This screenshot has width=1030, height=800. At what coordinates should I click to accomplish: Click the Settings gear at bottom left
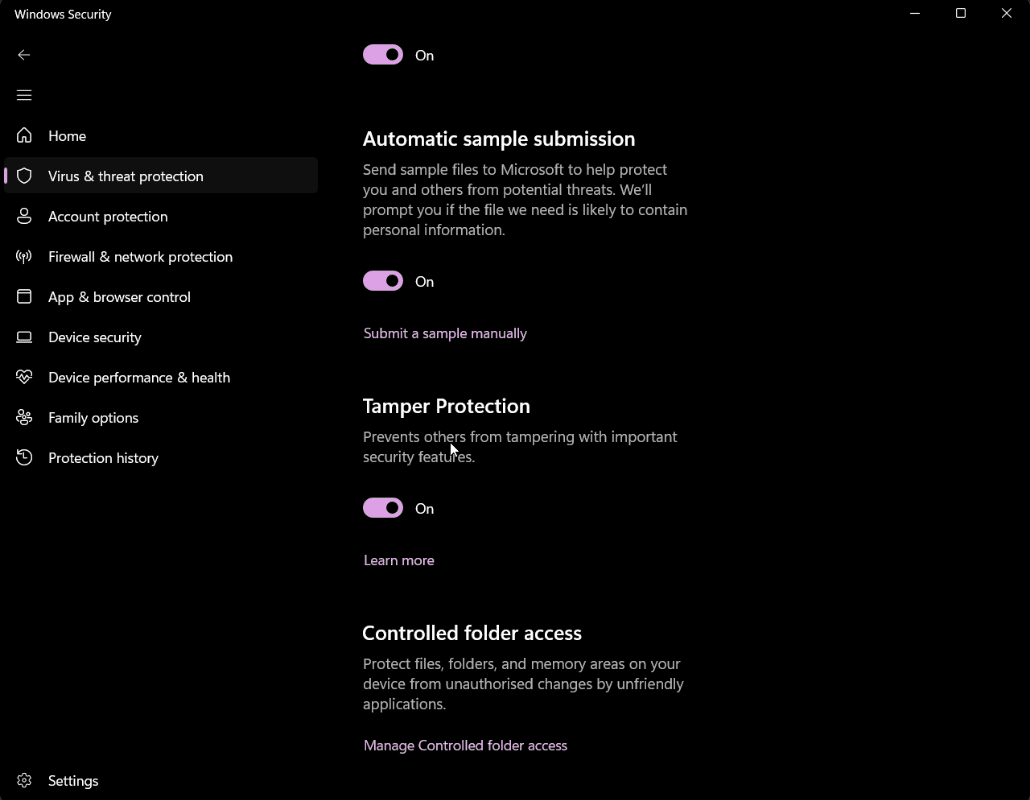pyautogui.click(x=24, y=780)
